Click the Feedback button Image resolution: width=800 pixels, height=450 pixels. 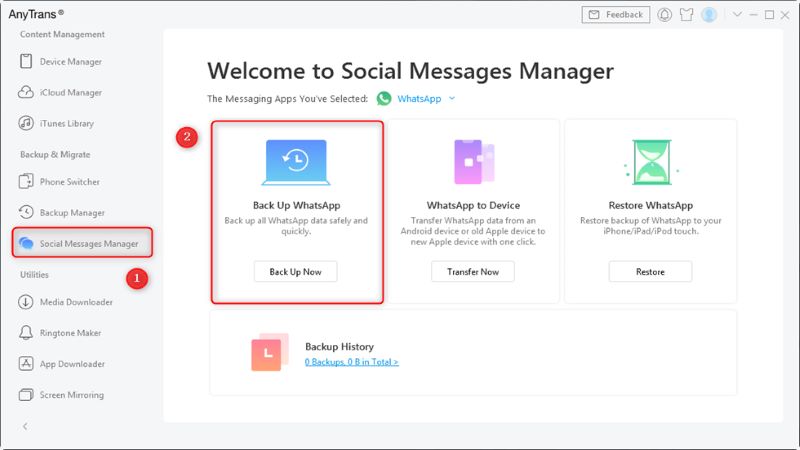click(616, 15)
